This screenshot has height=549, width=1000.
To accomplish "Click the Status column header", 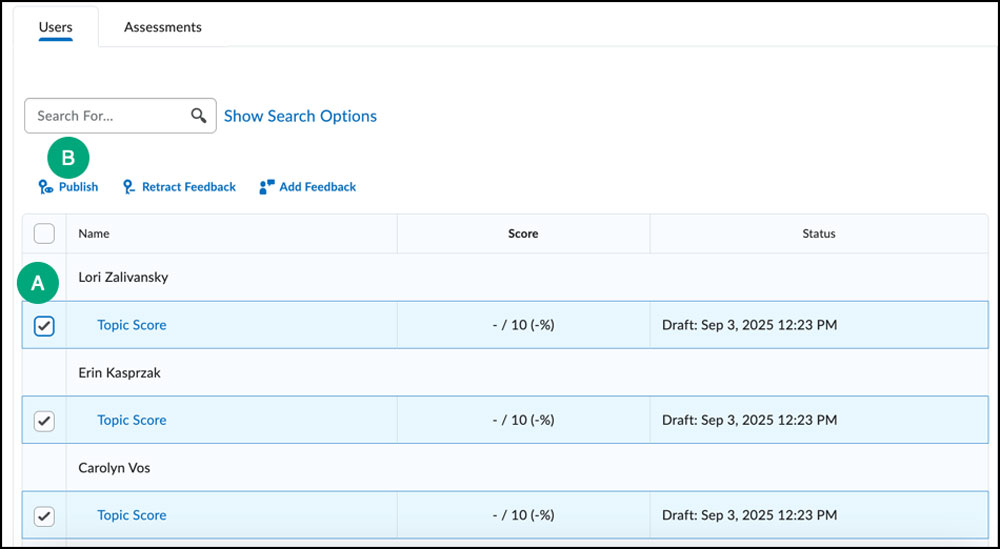I will pyautogui.click(x=819, y=233).
